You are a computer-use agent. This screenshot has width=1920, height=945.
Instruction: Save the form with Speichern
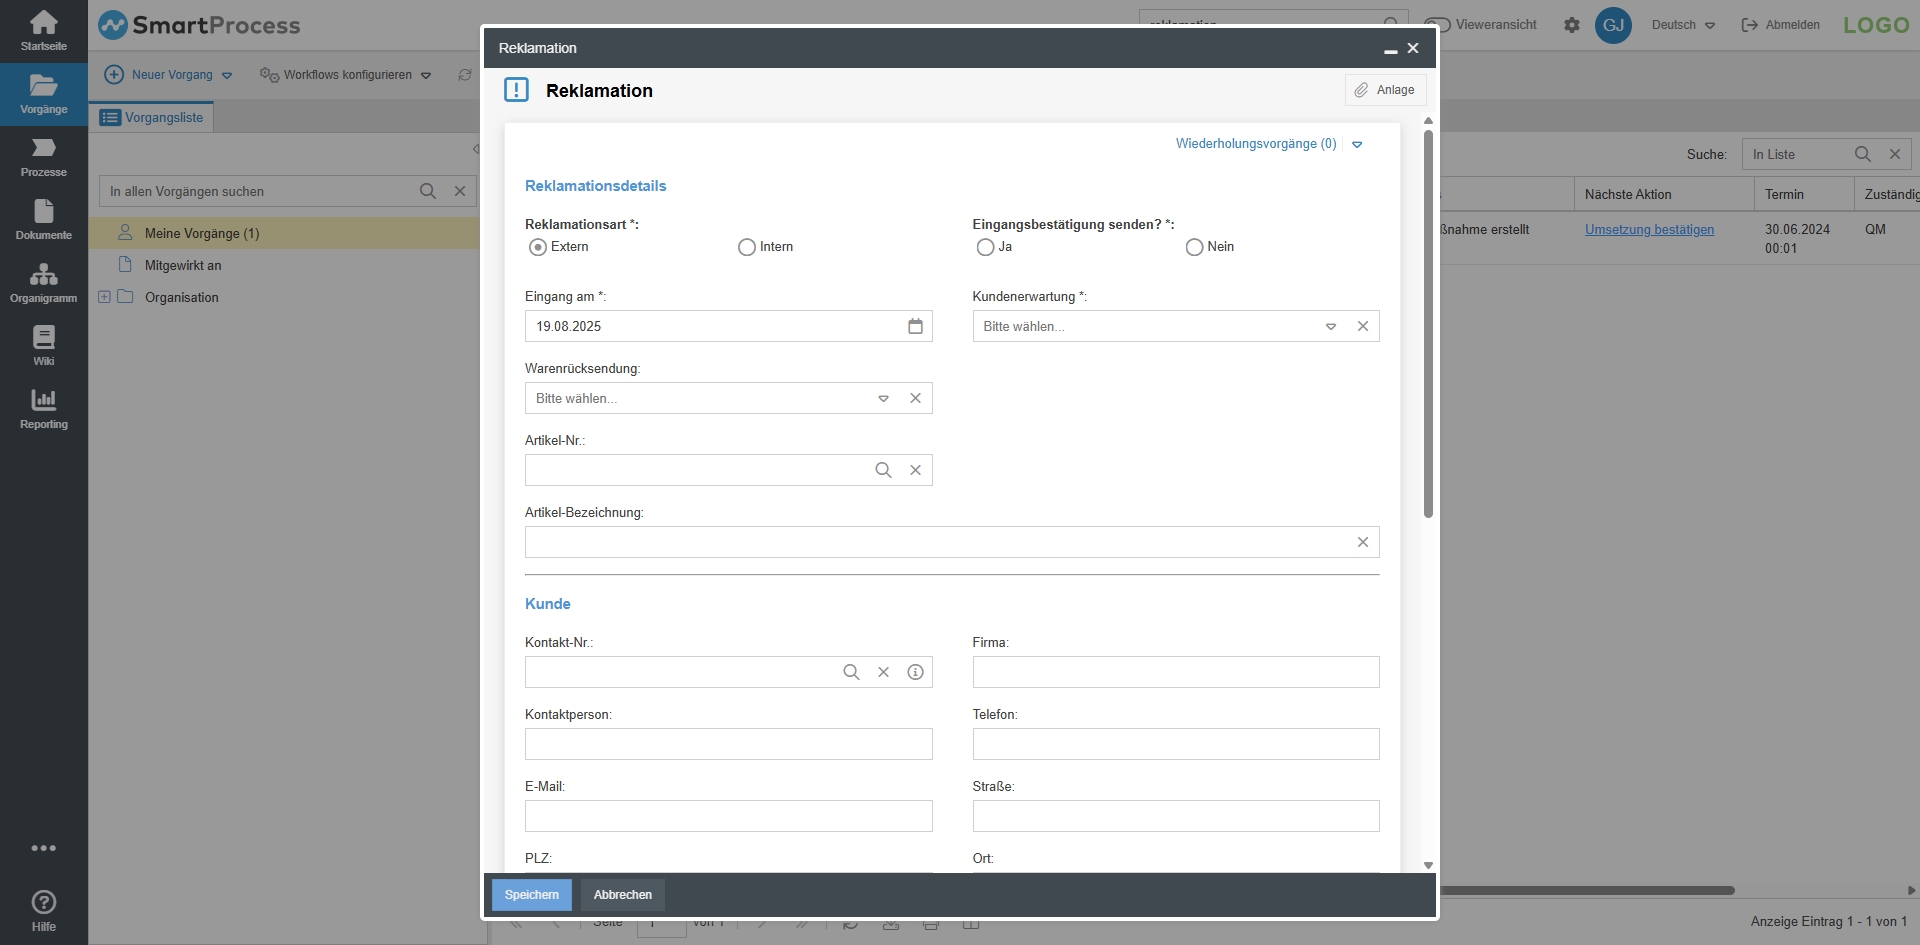tap(532, 895)
